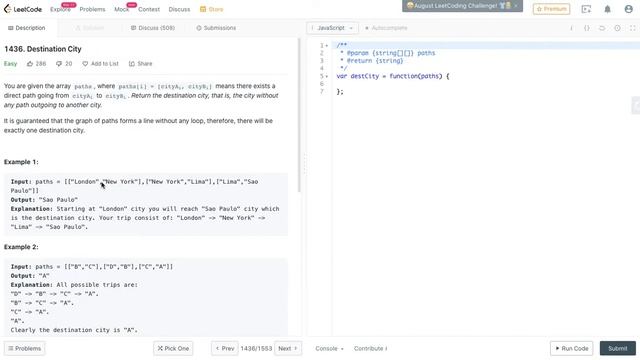Place cursor on empty editor line 6
The image size is (640, 360).
pyautogui.click(x=486, y=84)
